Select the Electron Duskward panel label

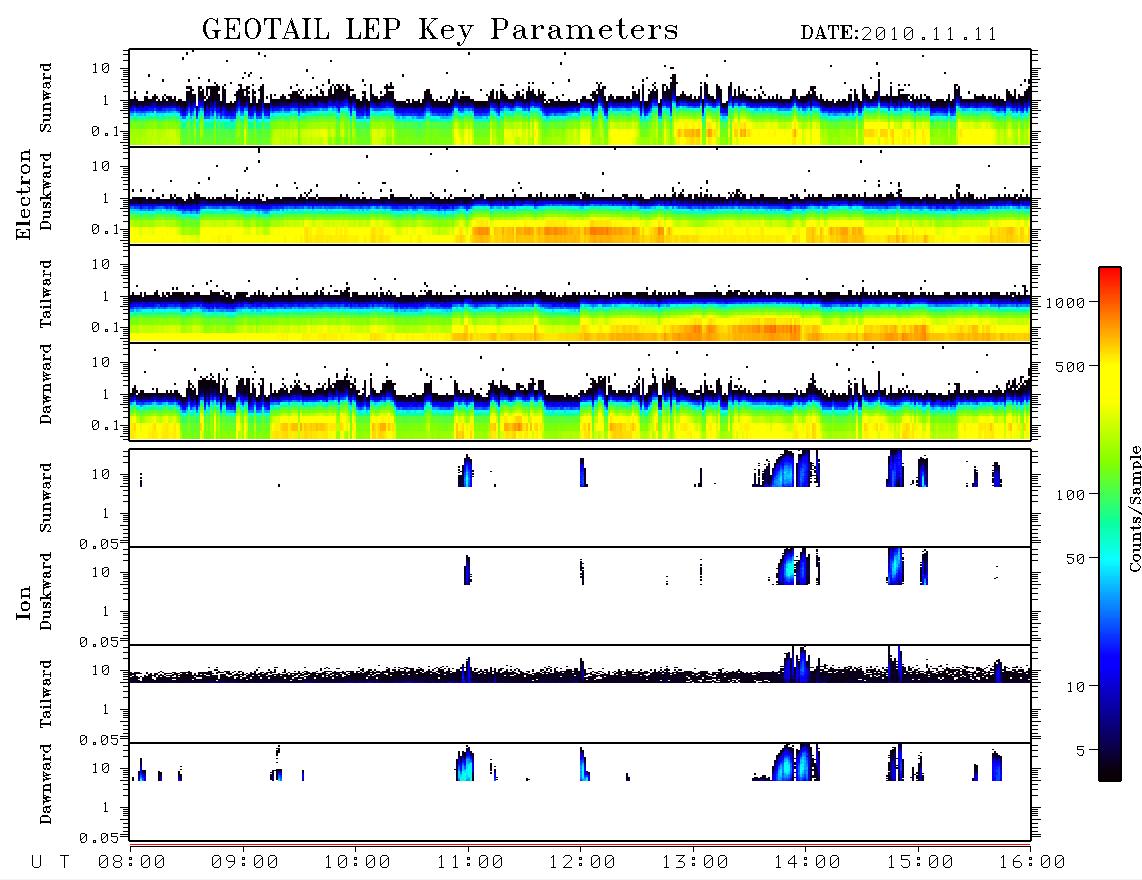pyautogui.click(x=46, y=191)
